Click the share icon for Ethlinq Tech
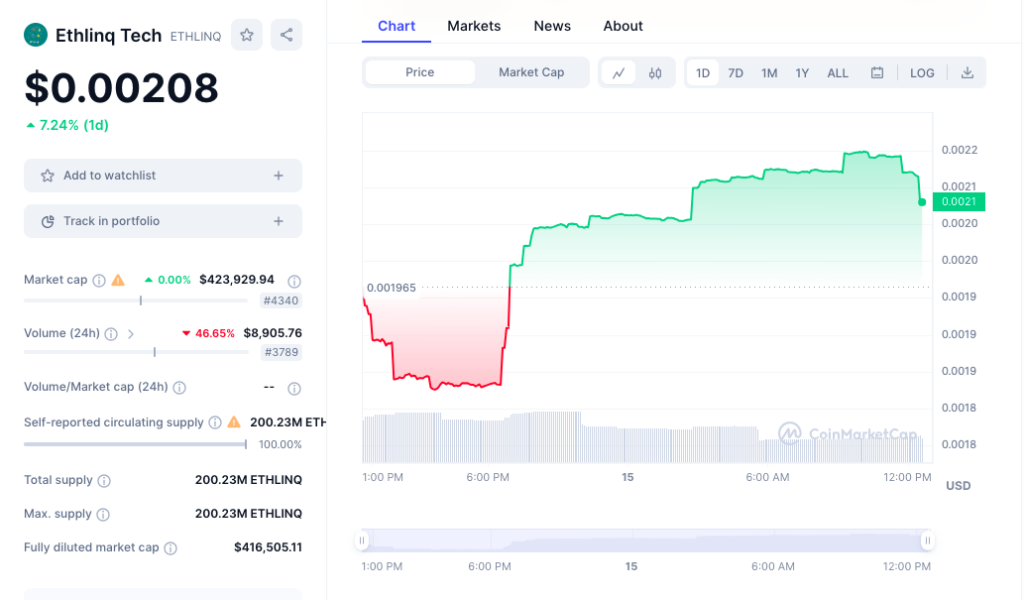Screen dimensions: 1024x600 point(287,34)
